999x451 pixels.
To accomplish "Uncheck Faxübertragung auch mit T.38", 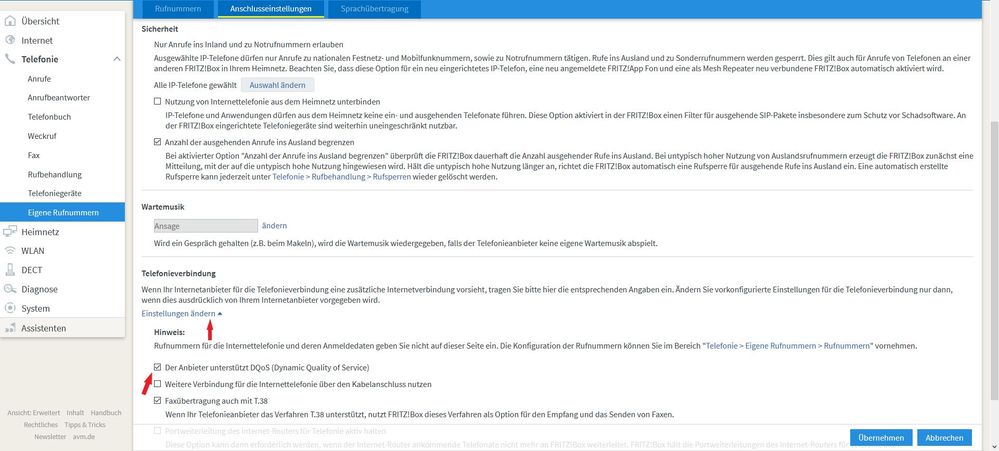I will (157, 401).
